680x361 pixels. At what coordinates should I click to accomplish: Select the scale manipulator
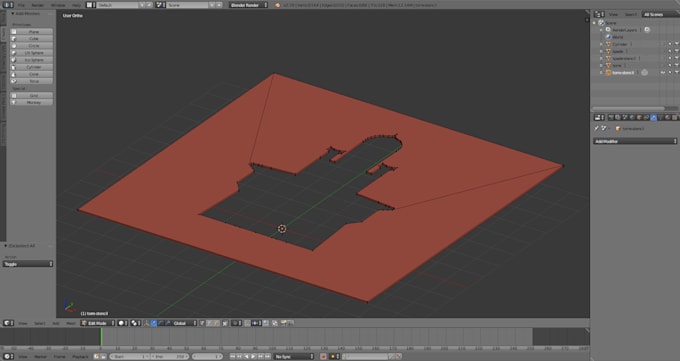click(x=168, y=323)
